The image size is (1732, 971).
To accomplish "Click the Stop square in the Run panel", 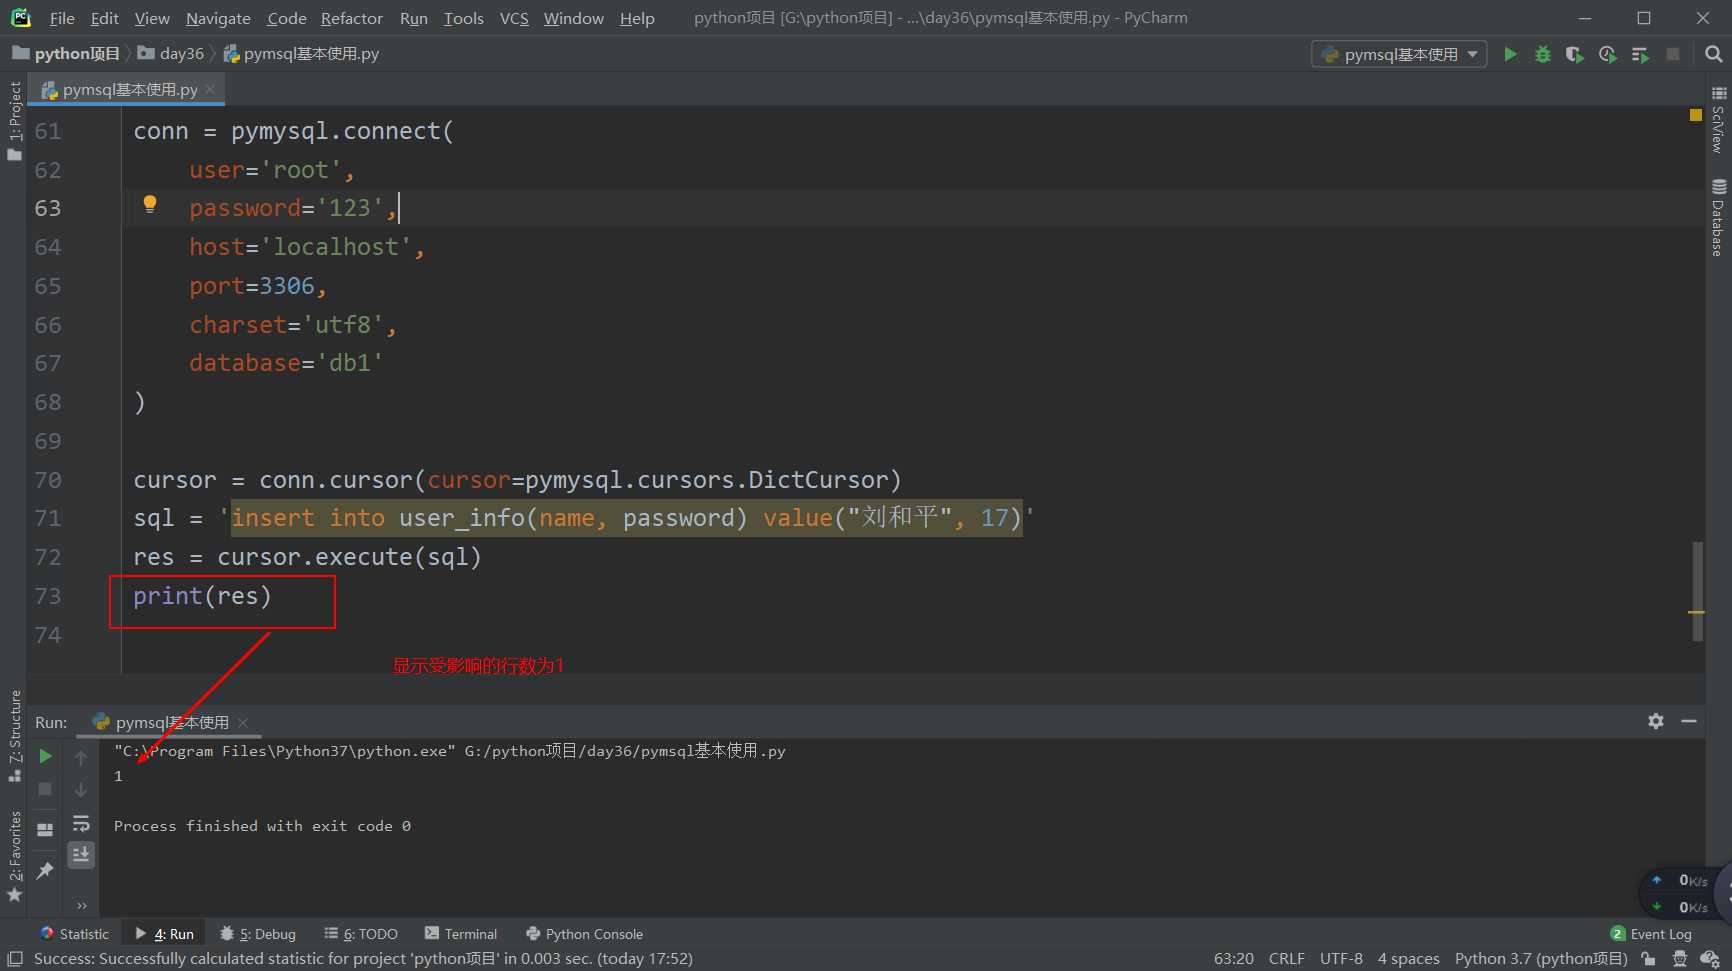I will pos(45,789).
